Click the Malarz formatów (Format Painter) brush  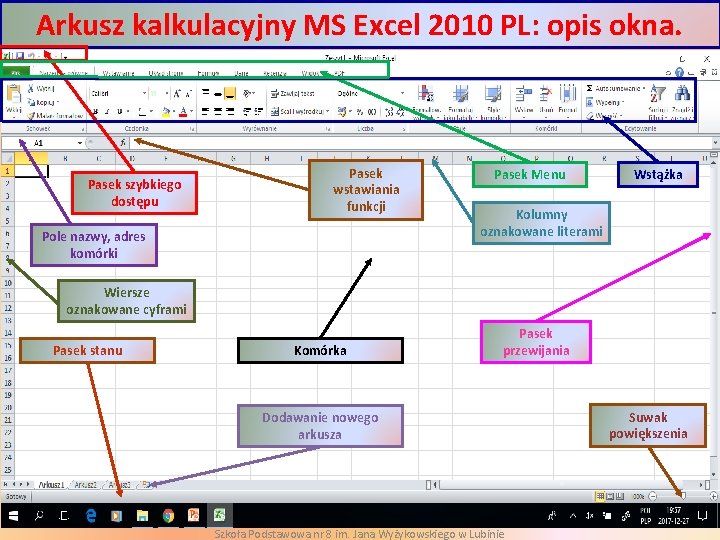55,116
